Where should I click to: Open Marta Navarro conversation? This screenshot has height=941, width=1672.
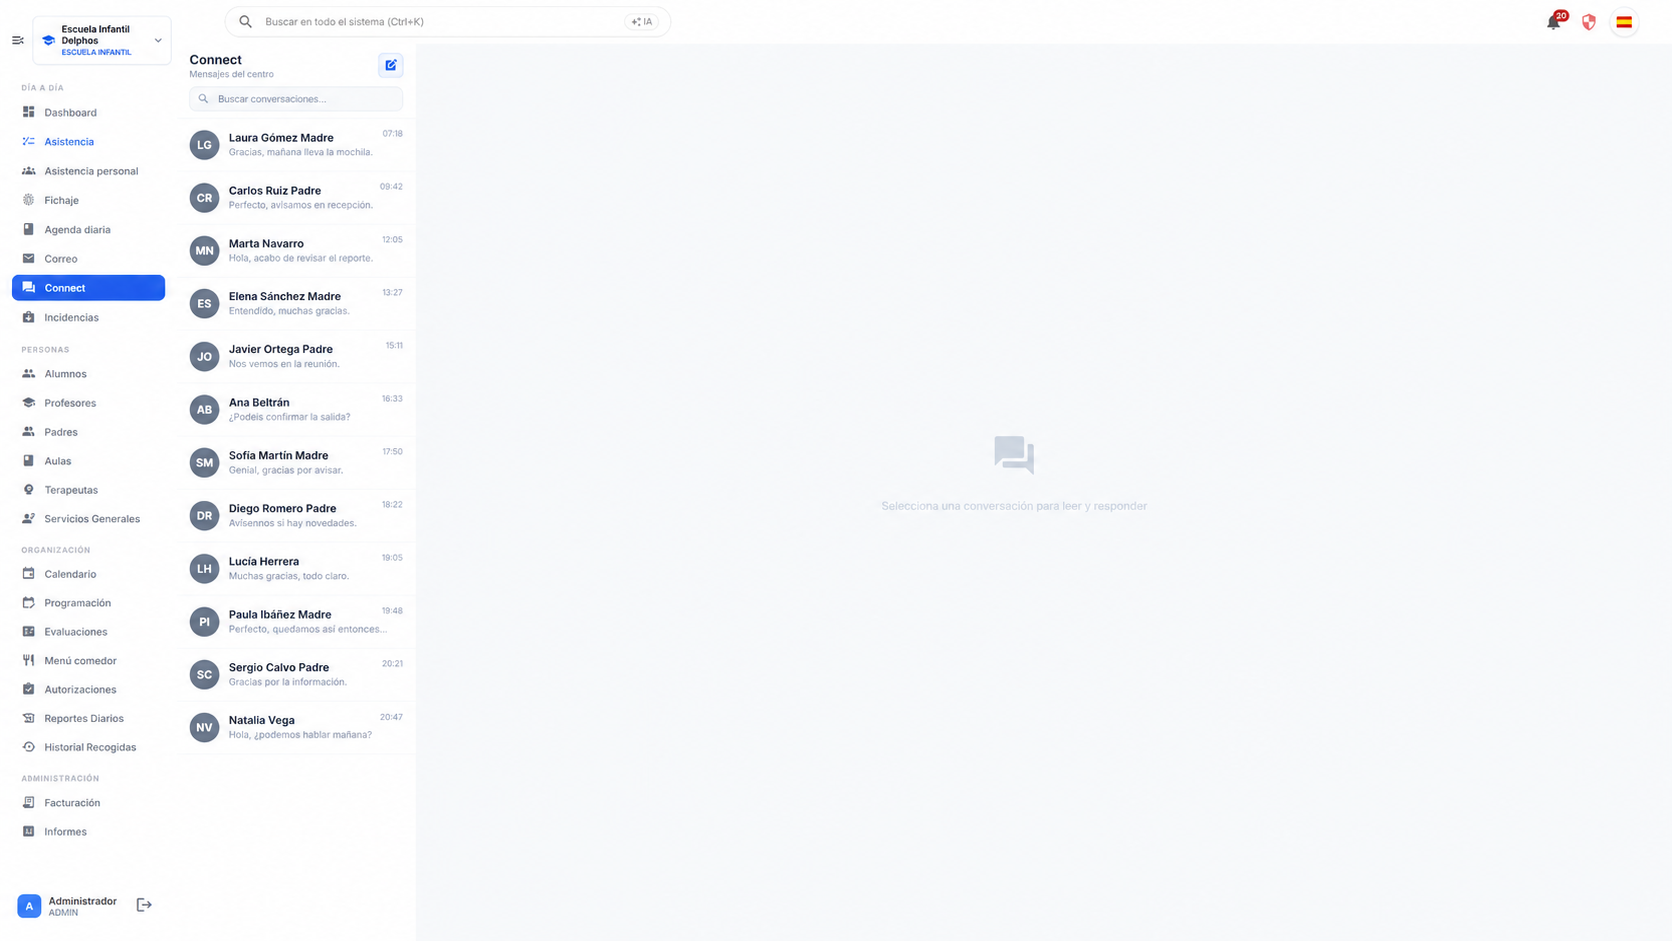tap(296, 251)
